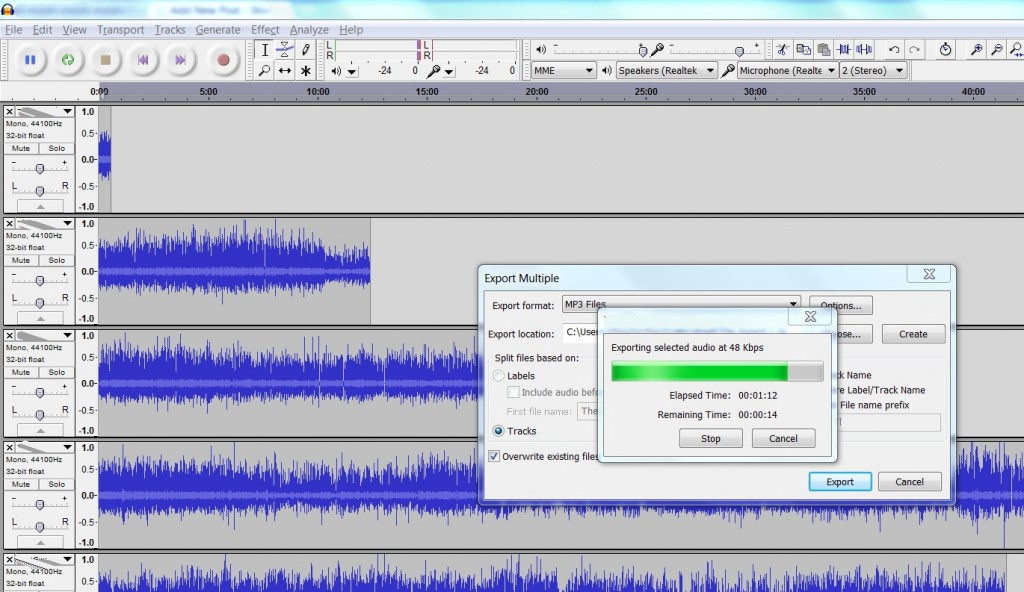The width and height of the screenshot is (1024, 592).
Task: Mute the second track
Action: point(21,260)
